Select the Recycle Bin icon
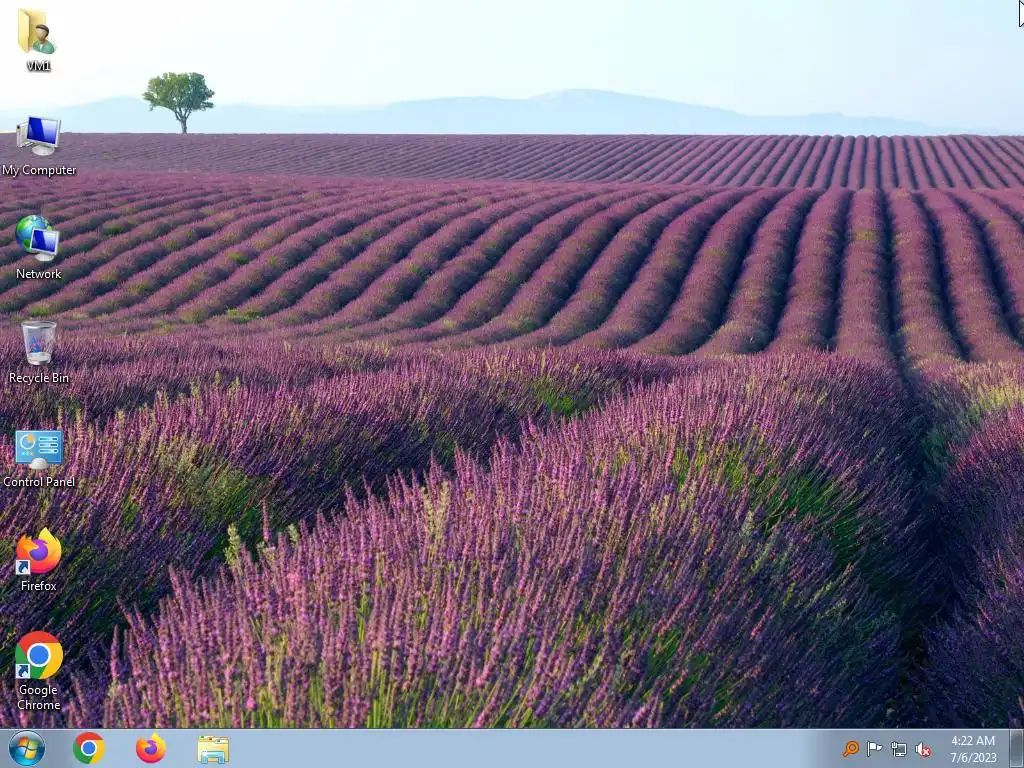Image resolution: width=1024 pixels, height=768 pixels. [39, 343]
